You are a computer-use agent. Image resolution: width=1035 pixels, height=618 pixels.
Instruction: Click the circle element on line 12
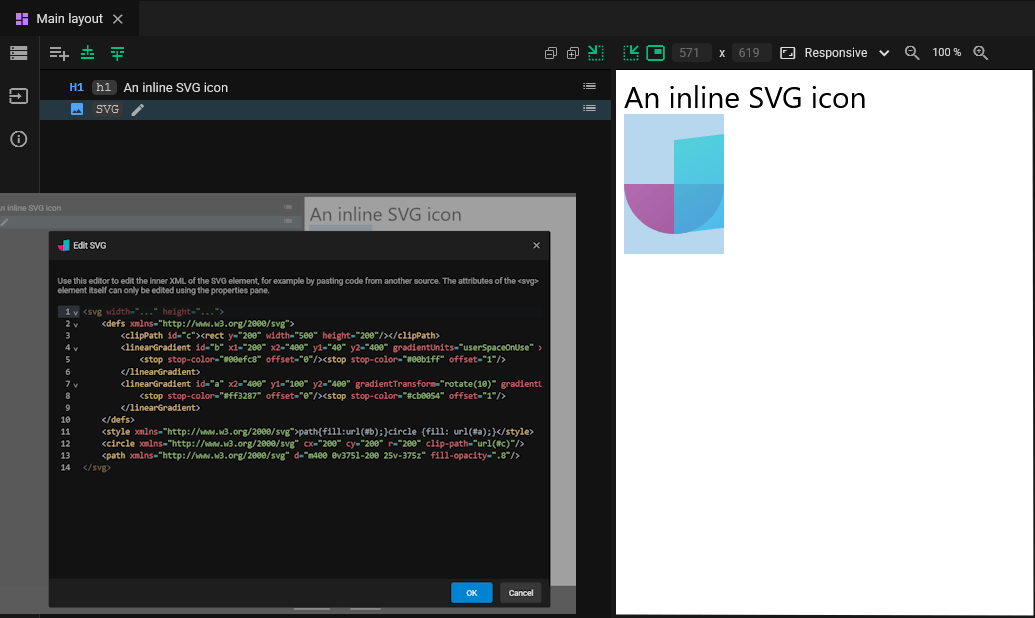(313, 444)
